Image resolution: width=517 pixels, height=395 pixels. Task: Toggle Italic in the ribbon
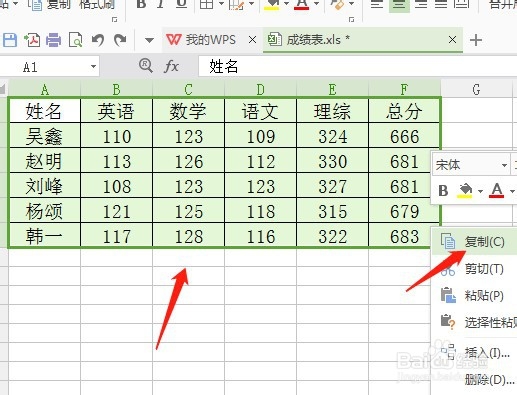point(161,4)
